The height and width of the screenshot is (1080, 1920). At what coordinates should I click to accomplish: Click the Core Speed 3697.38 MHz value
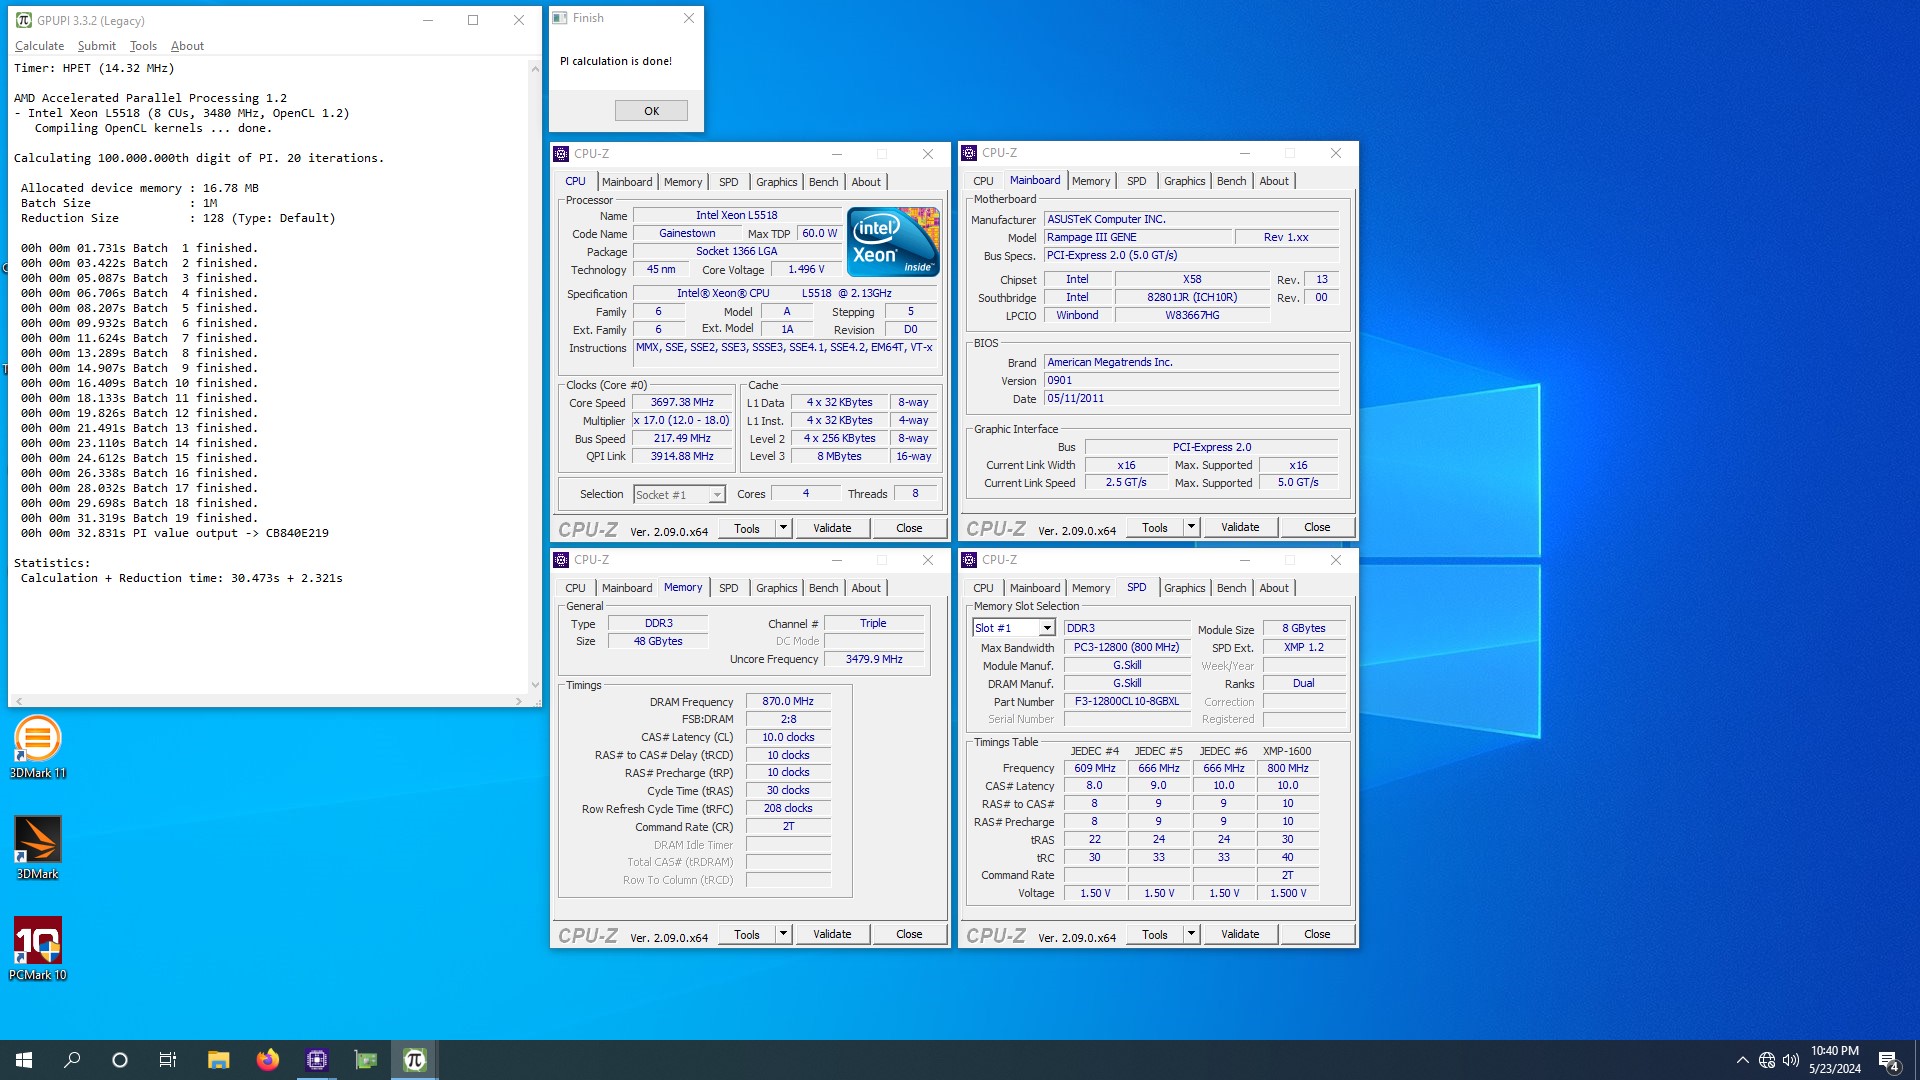[x=682, y=403]
